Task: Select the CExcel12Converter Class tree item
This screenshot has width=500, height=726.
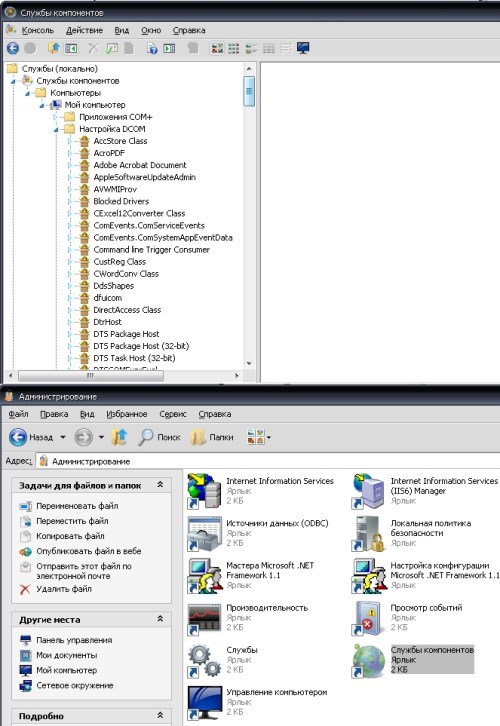Action: 139,213
